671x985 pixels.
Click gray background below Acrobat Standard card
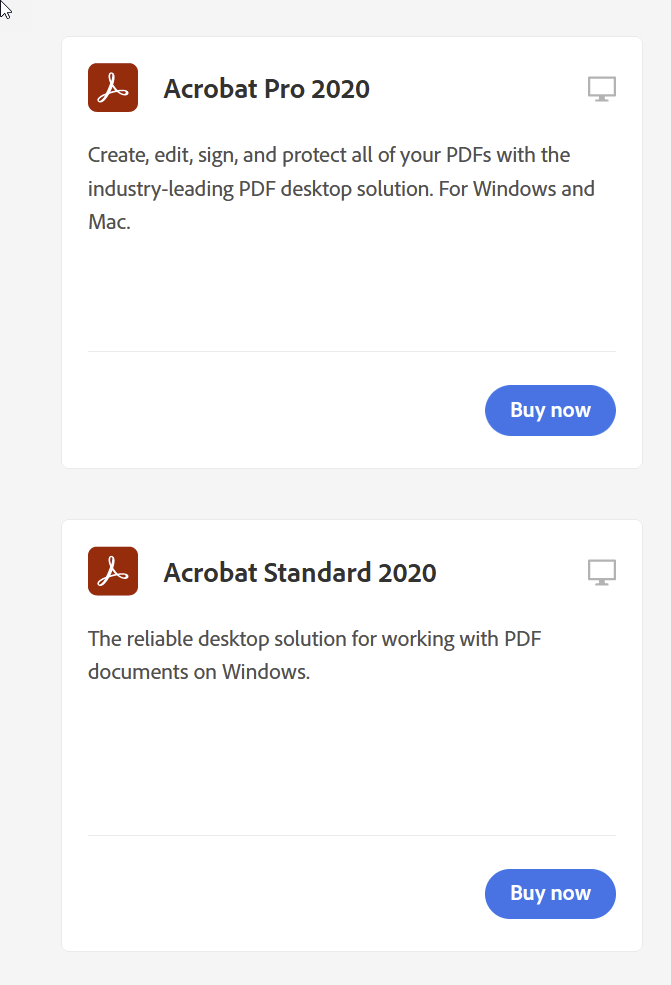(351, 968)
